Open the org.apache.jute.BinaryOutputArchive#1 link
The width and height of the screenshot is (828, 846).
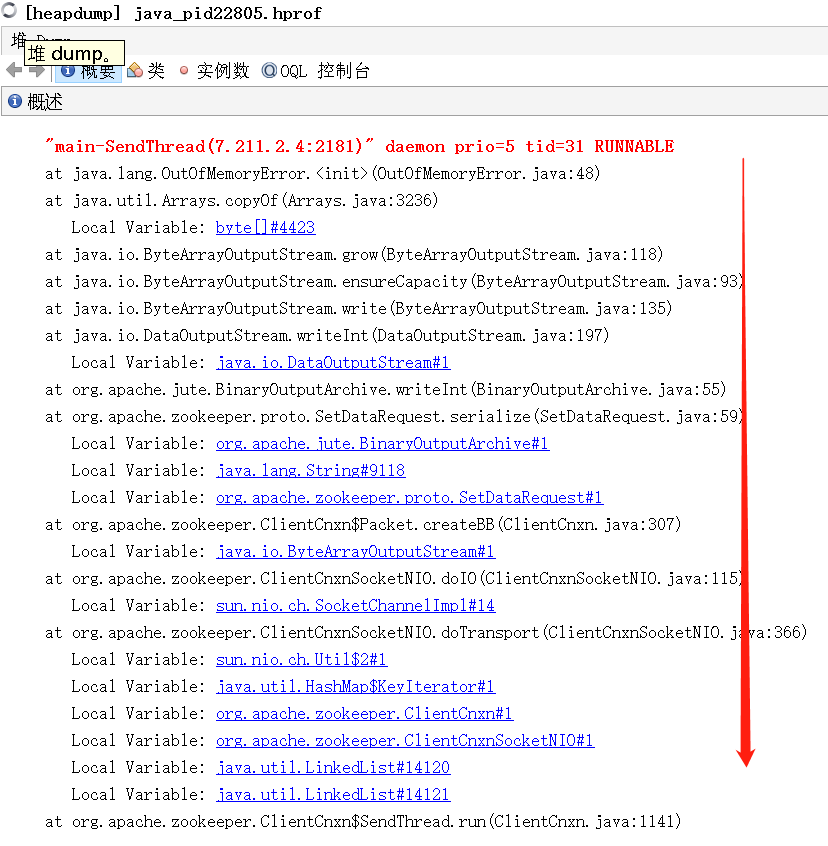[x=382, y=443]
